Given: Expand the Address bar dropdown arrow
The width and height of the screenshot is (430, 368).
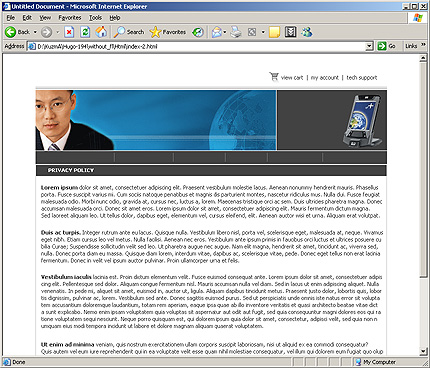Looking at the screenshot, I should click(x=369, y=46).
